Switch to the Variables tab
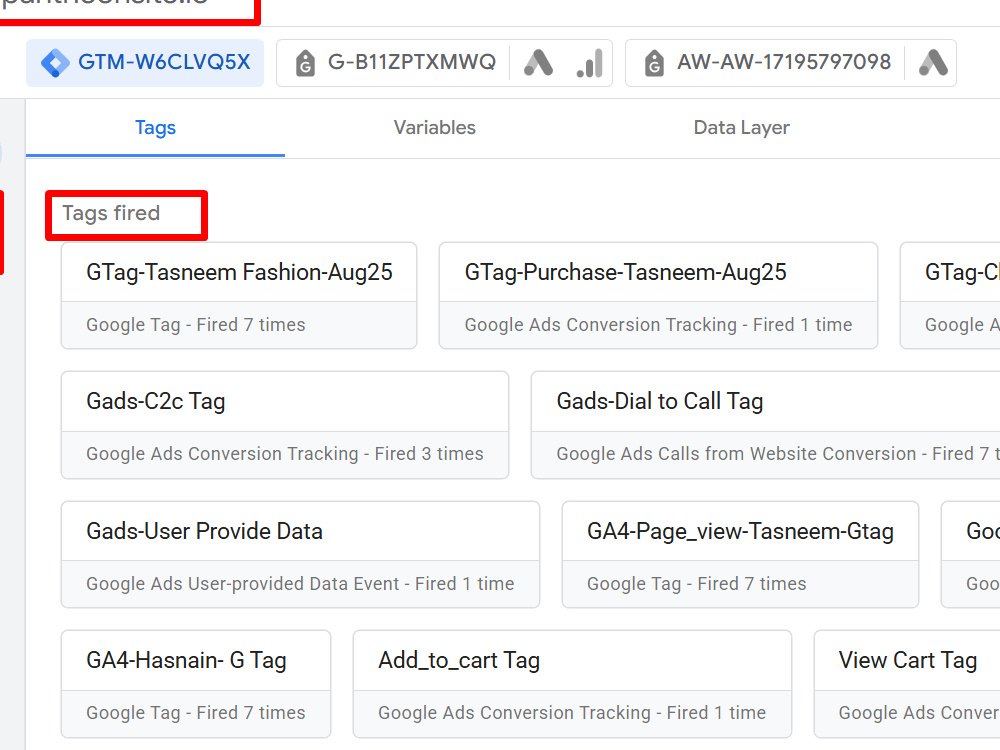Viewport: 1000px width, 750px height. click(x=434, y=128)
